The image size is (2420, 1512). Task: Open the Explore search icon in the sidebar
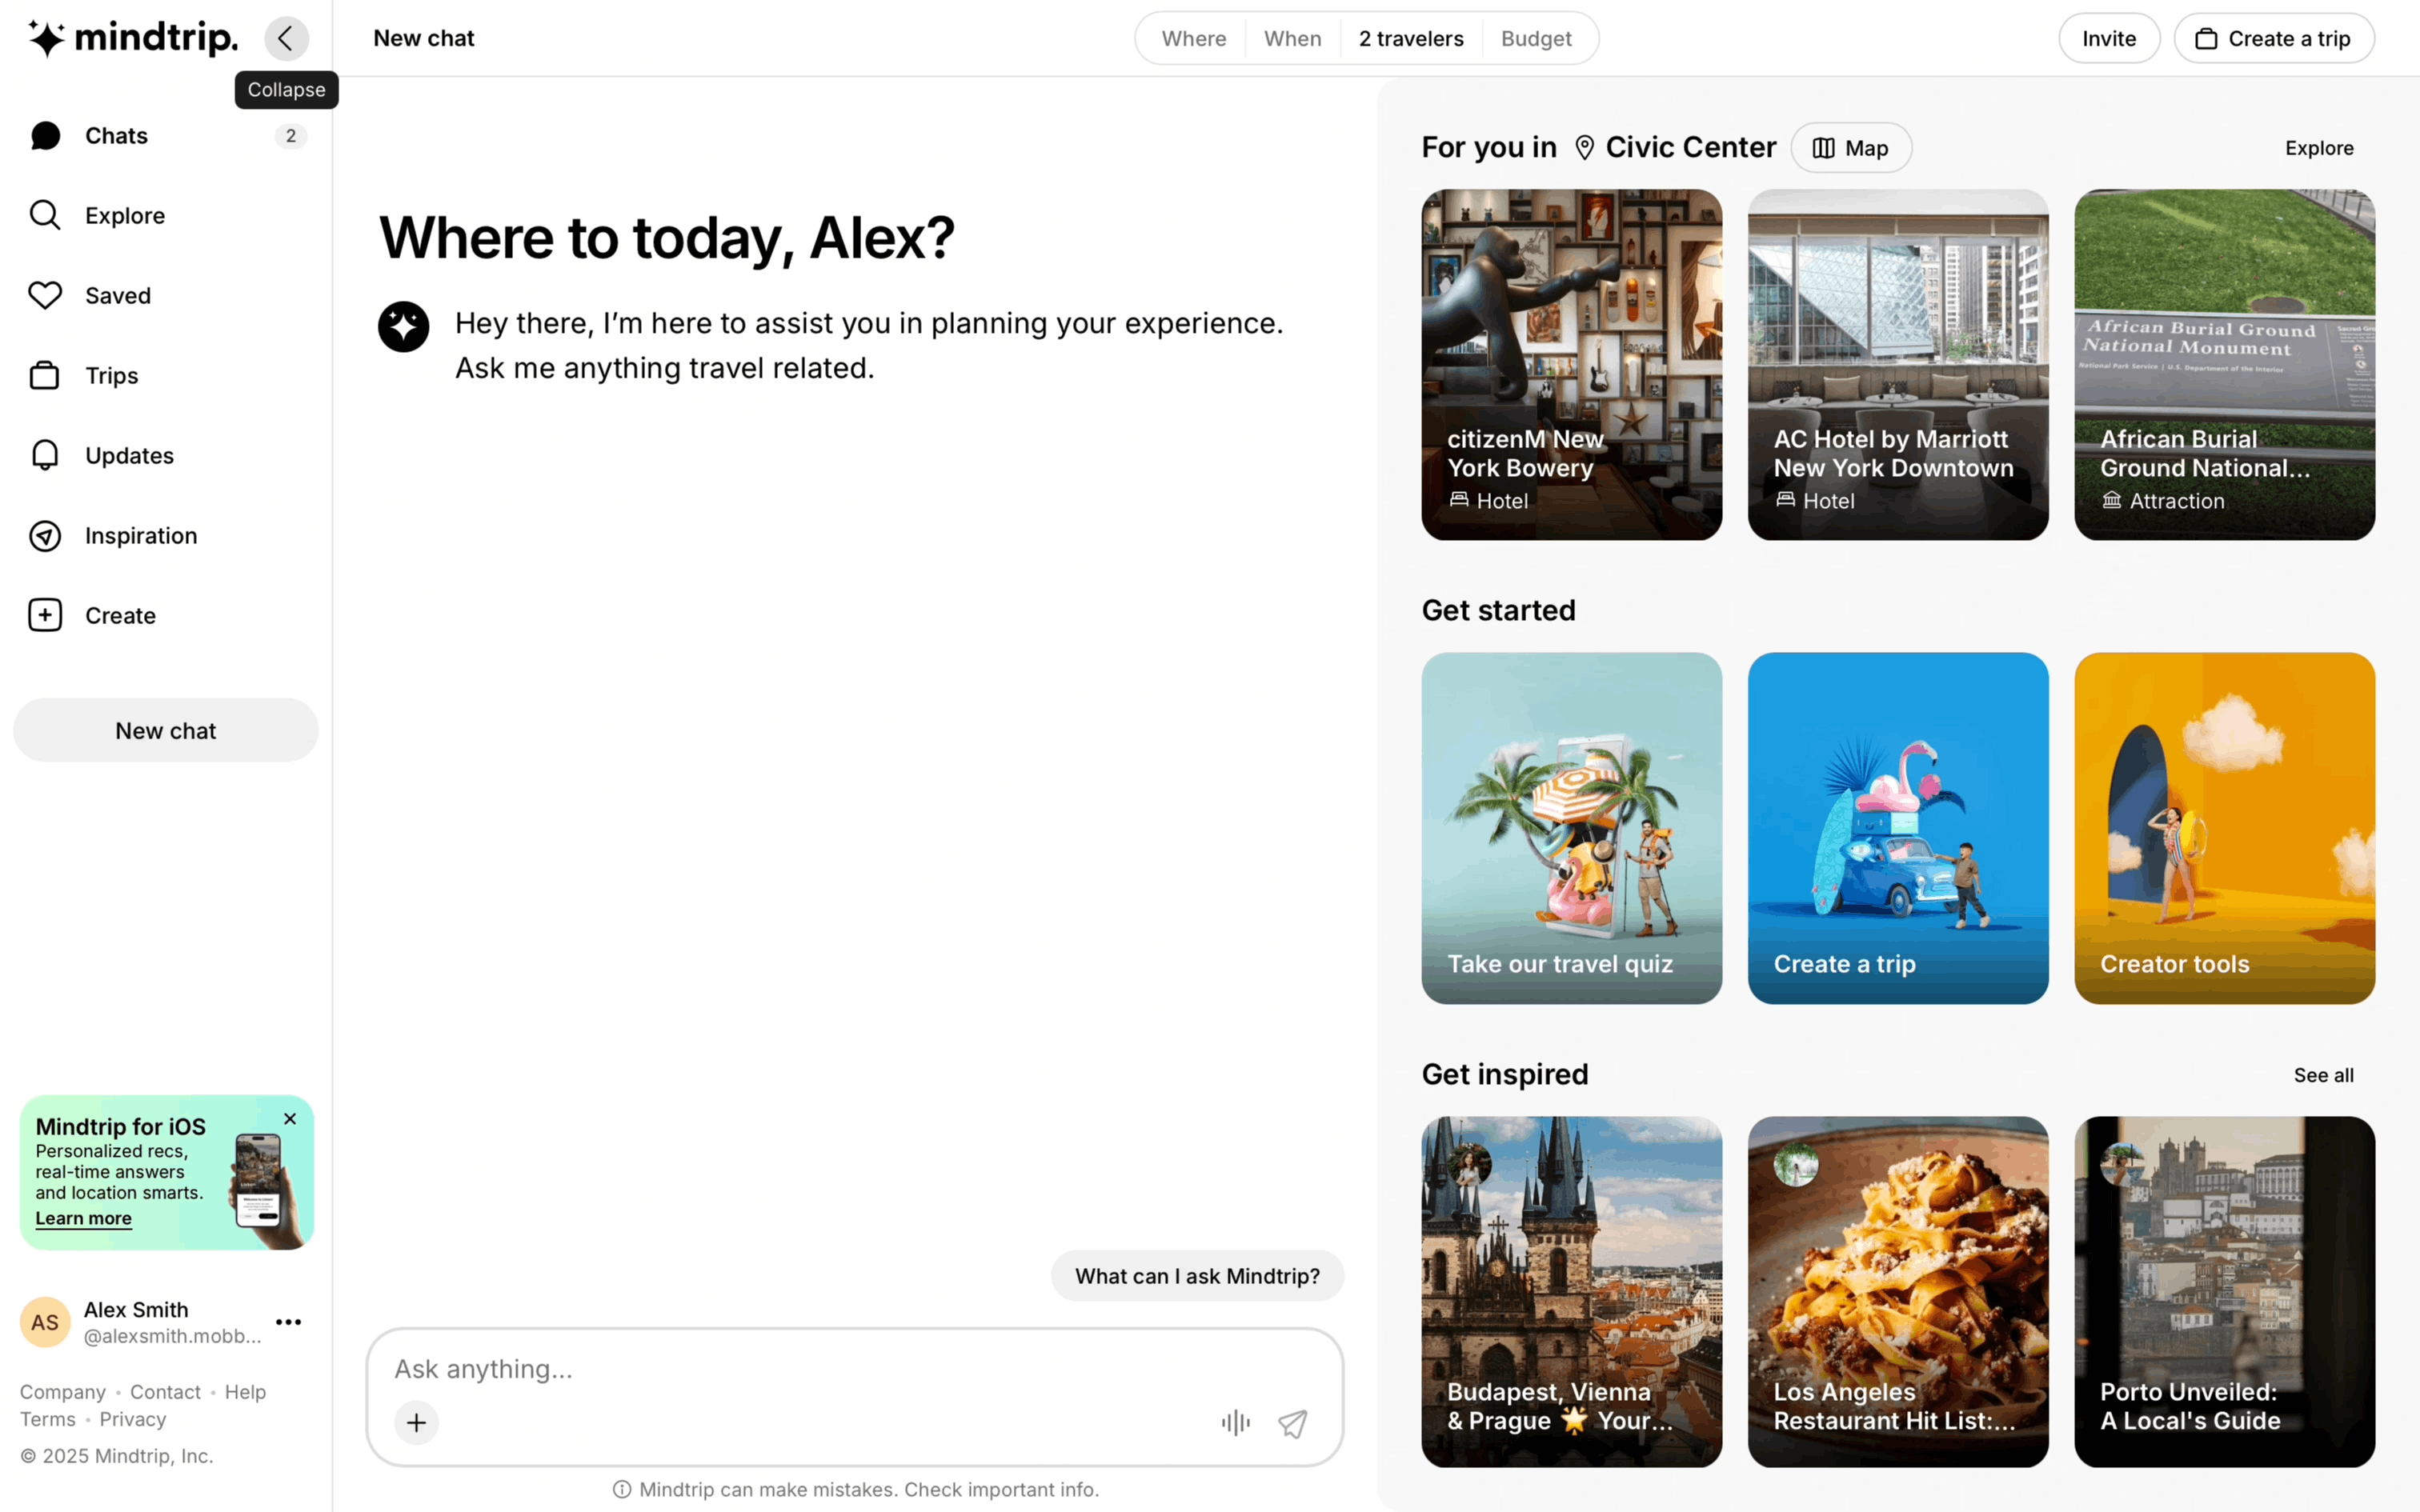point(45,216)
